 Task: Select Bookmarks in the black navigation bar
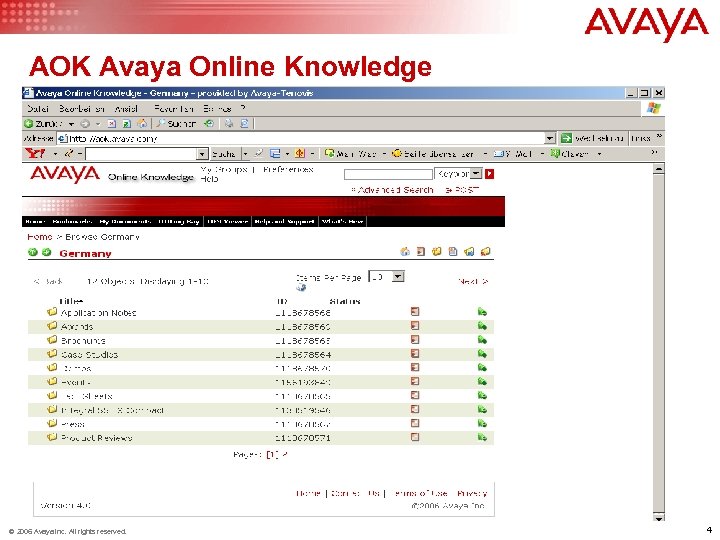(73, 222)
